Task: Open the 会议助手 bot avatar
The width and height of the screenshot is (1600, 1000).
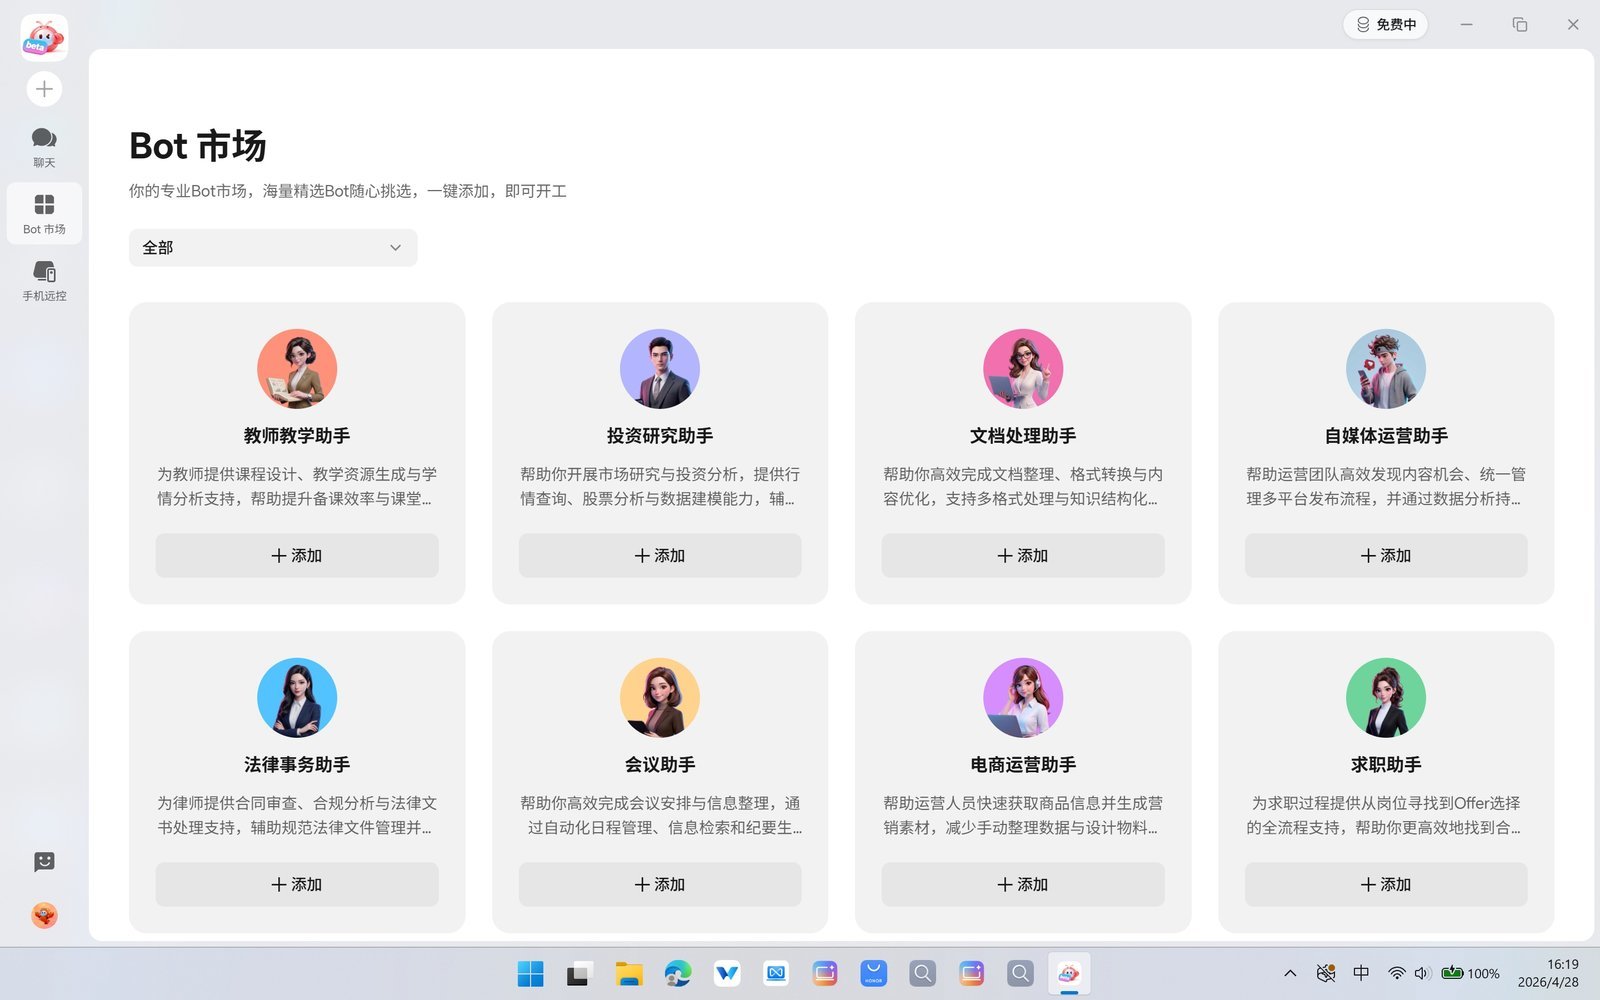Action: pyautogui.click(x=659, y=697)
